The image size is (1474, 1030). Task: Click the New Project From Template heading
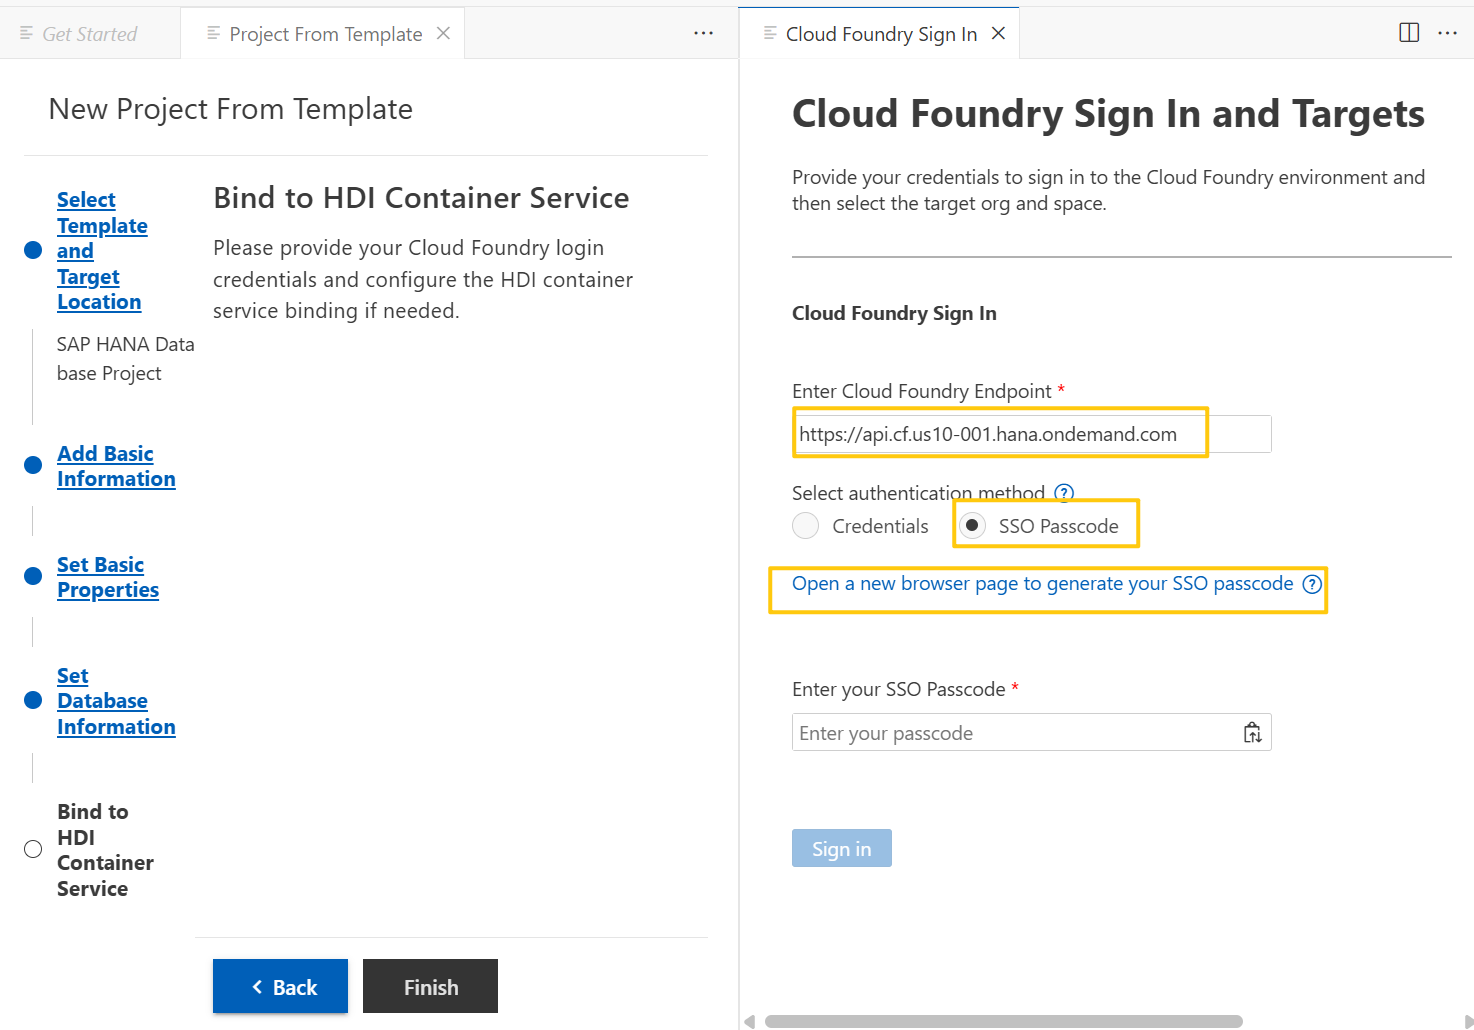pyautogui.click(x=230, y=109)
